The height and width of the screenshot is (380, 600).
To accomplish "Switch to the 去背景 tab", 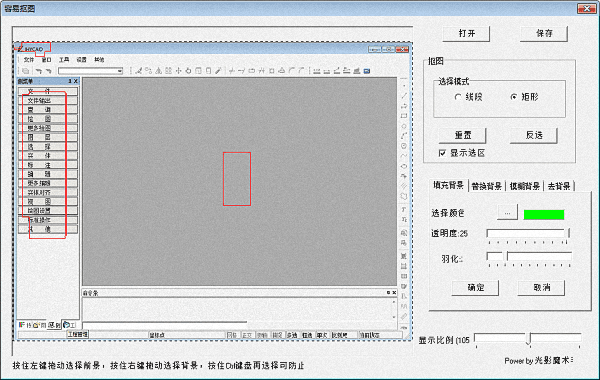I will point(559,186).
